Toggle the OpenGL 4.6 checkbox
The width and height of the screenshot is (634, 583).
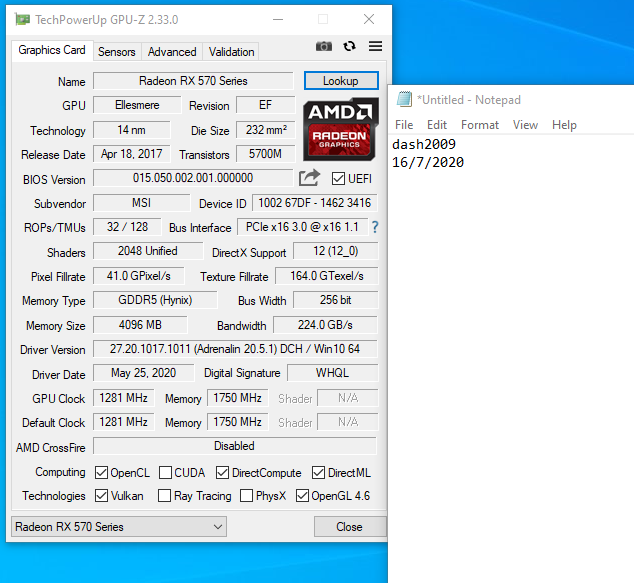tap(302, 495)
